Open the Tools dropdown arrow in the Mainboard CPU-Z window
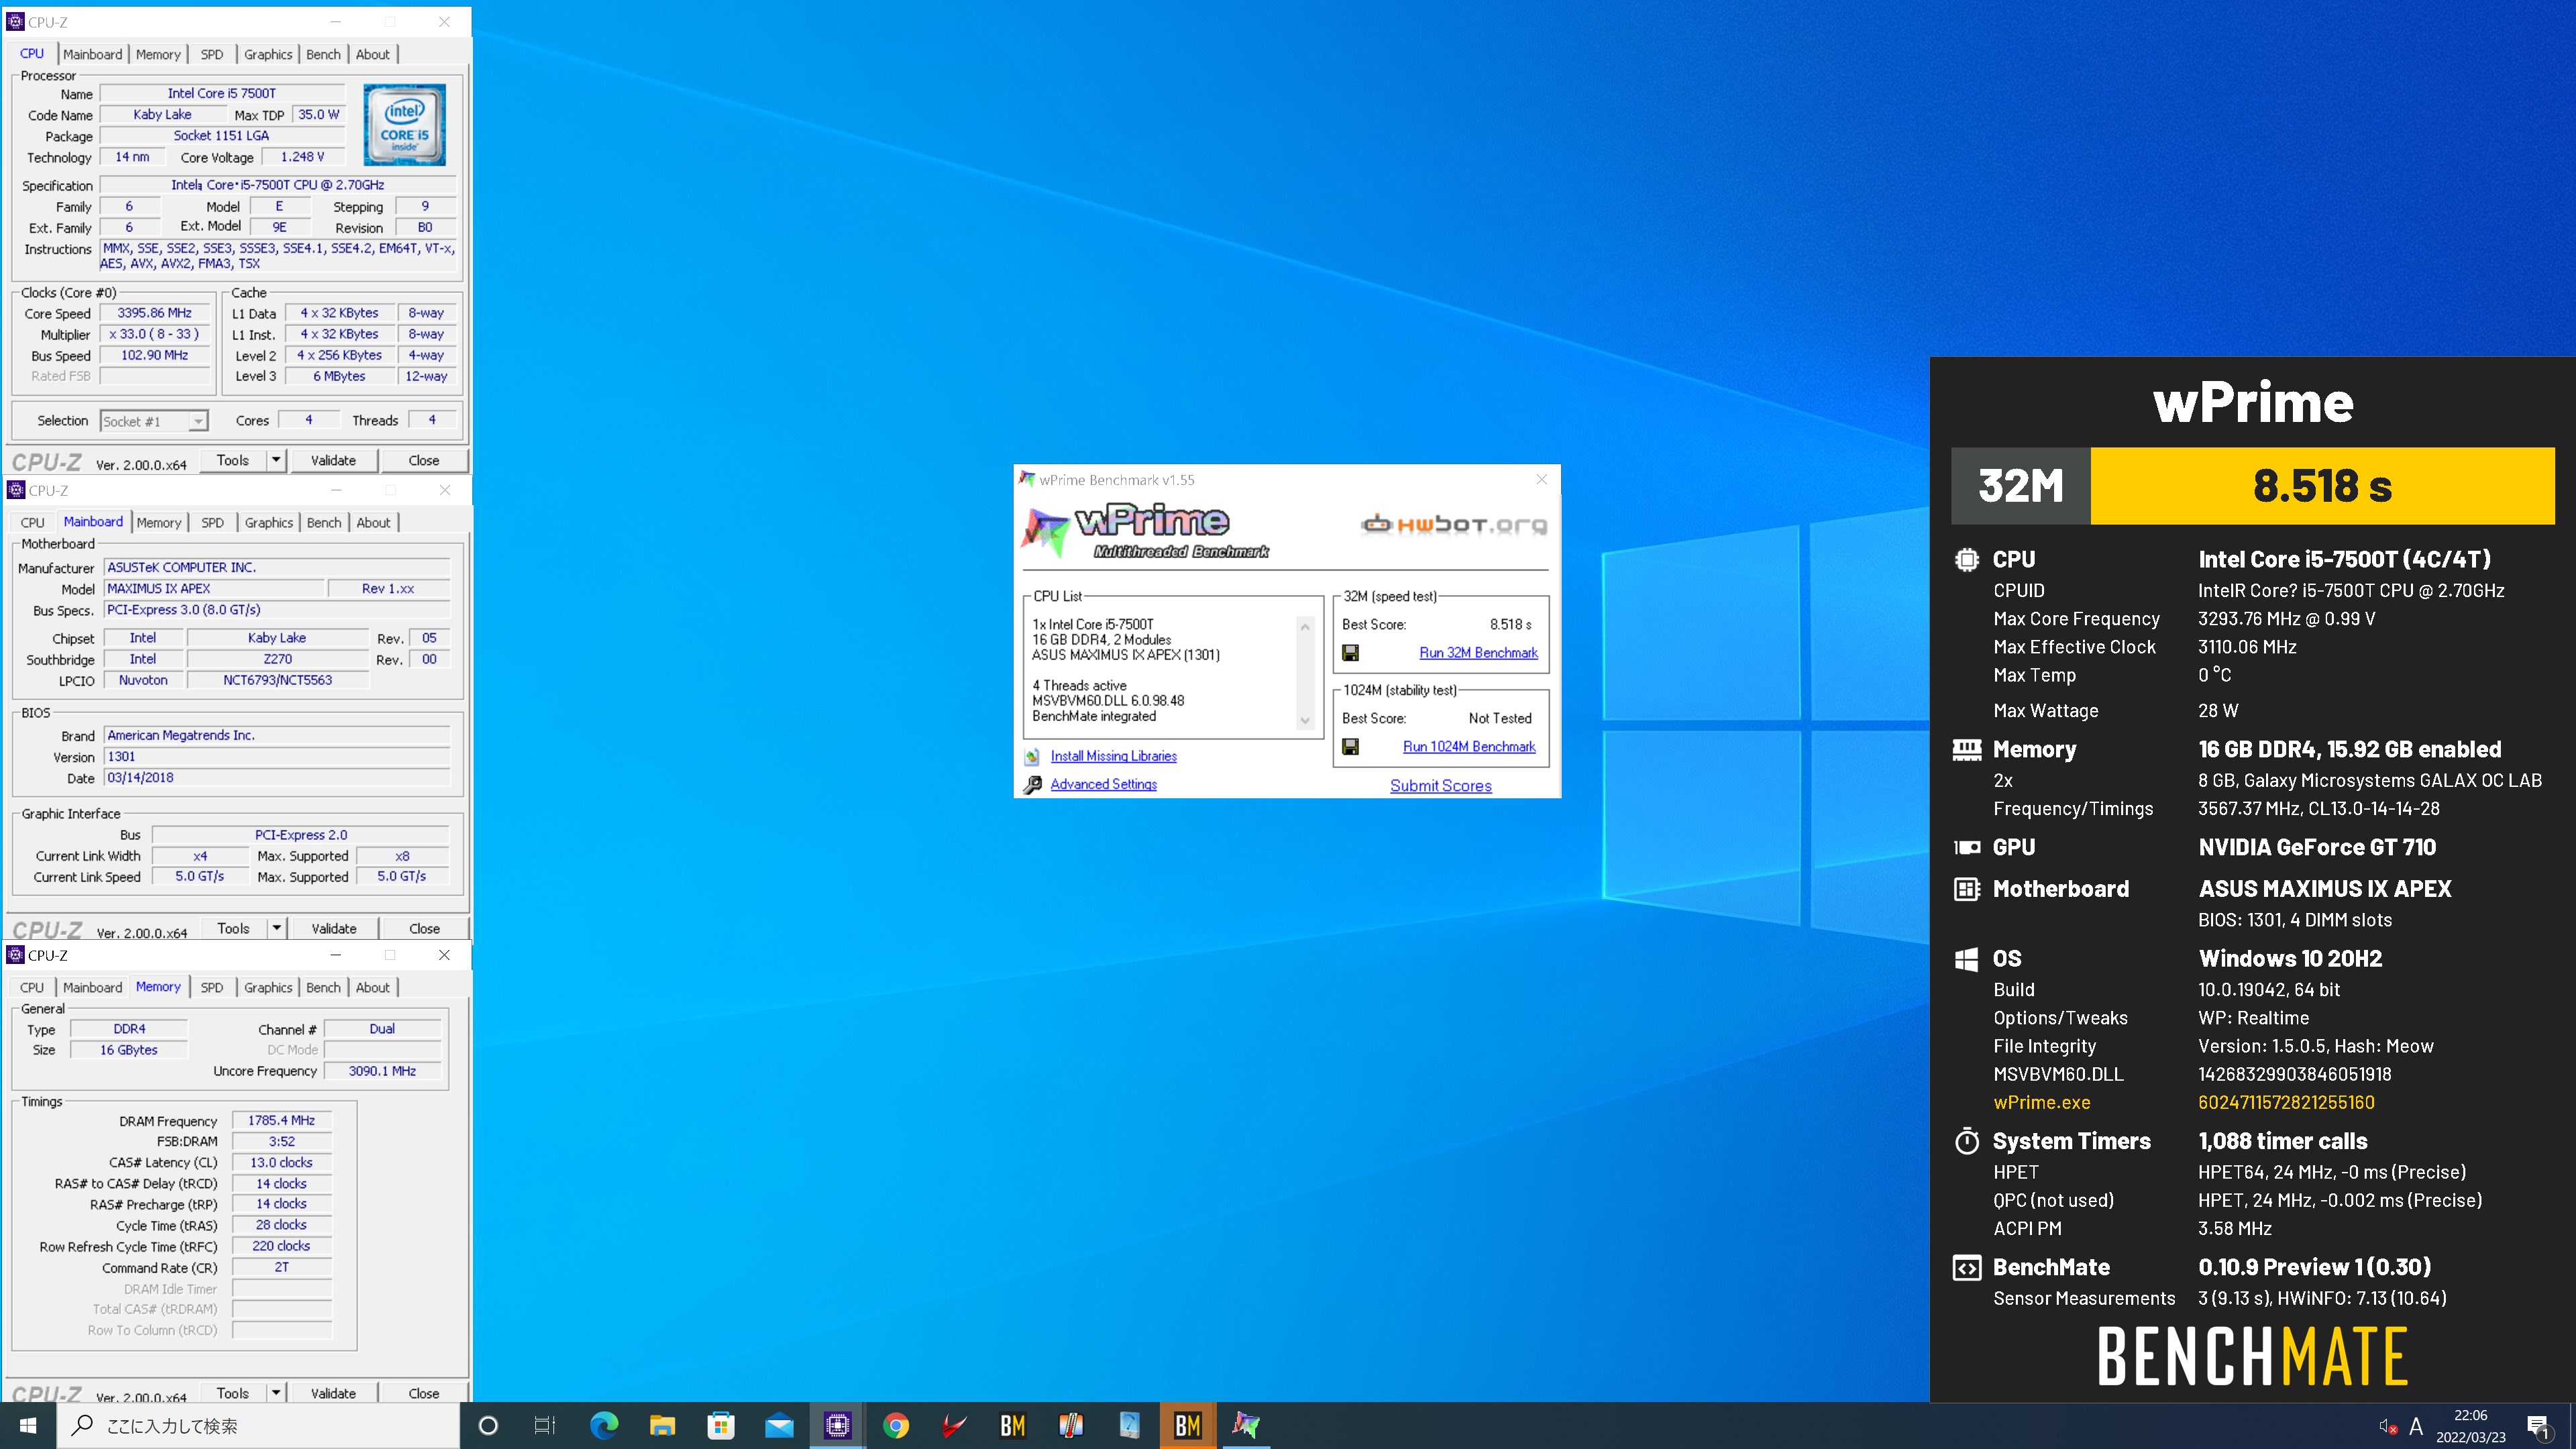This screenshot has width=2576, height=1449. 277,928
